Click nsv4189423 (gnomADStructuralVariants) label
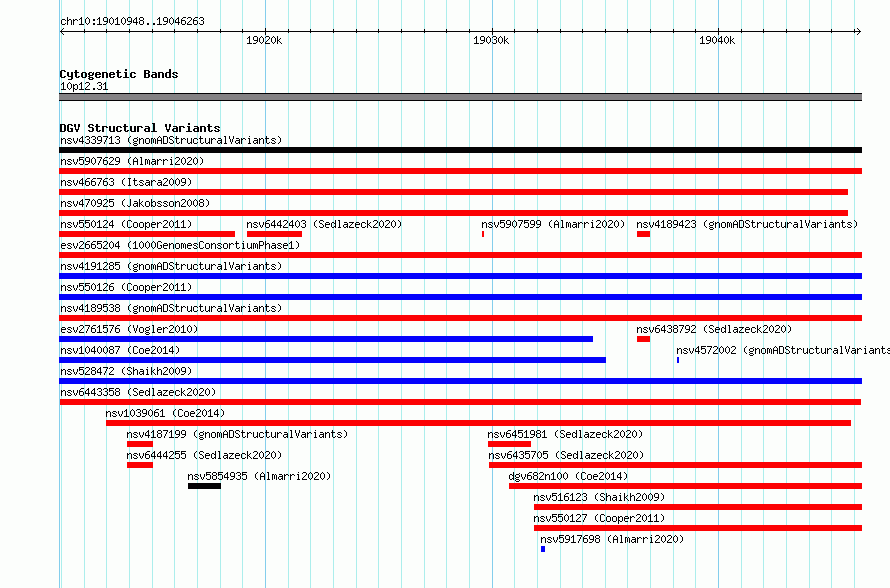Viewport: 890px width, 588px height. click(x=747, y=224)
